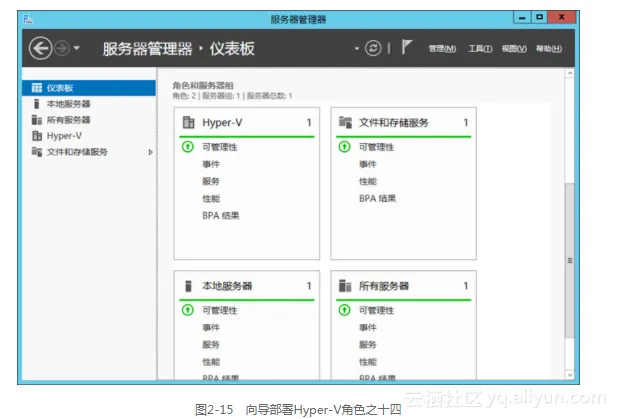Select 所有服务器 in the sidebar

coord(89,120)
